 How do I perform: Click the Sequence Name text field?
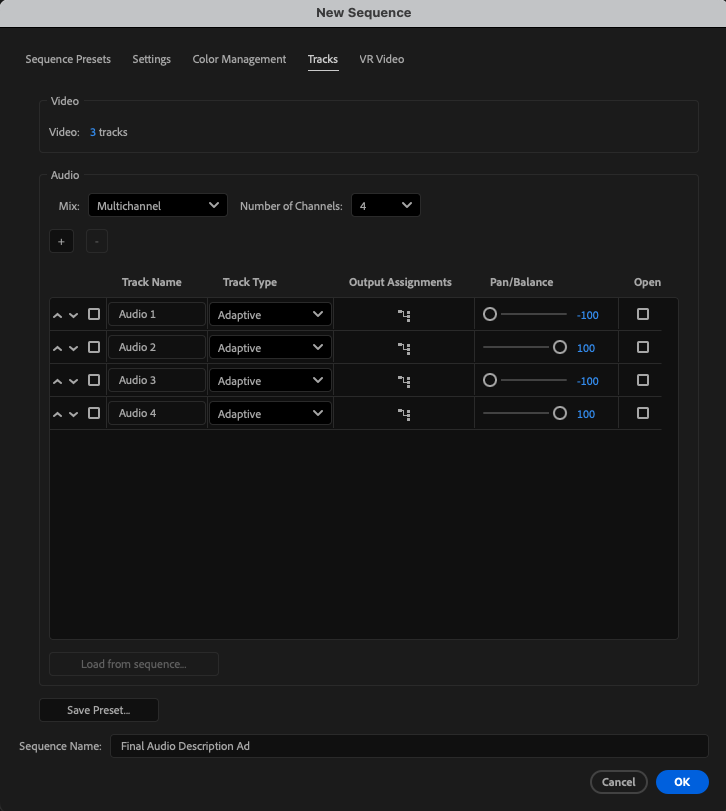point(408,746)
